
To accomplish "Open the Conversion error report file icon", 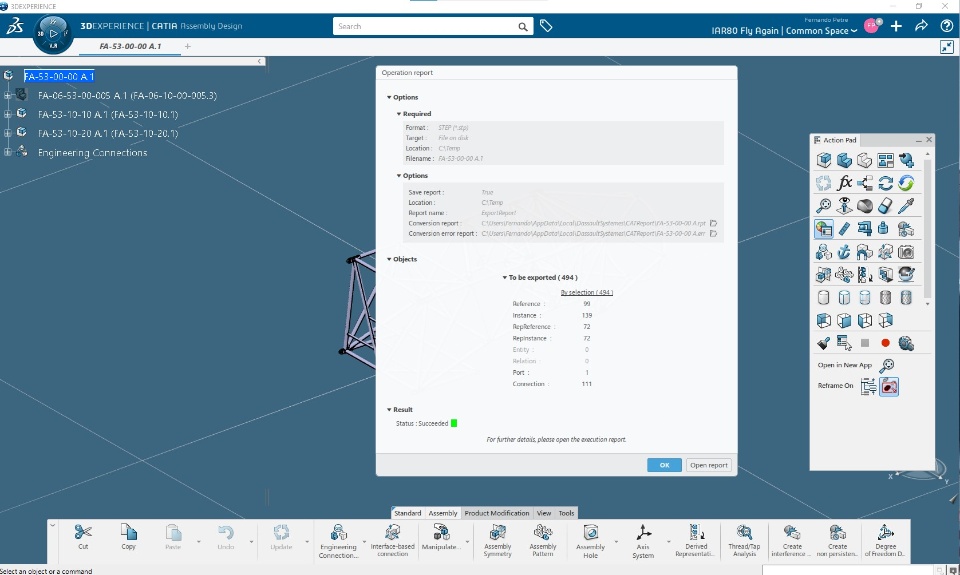I will point(713,233).
